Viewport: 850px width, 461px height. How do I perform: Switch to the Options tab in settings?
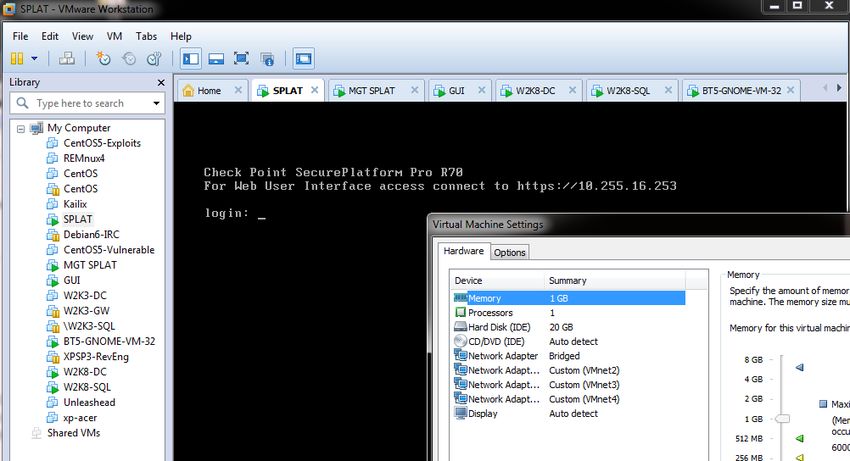(x=509, y=252)
